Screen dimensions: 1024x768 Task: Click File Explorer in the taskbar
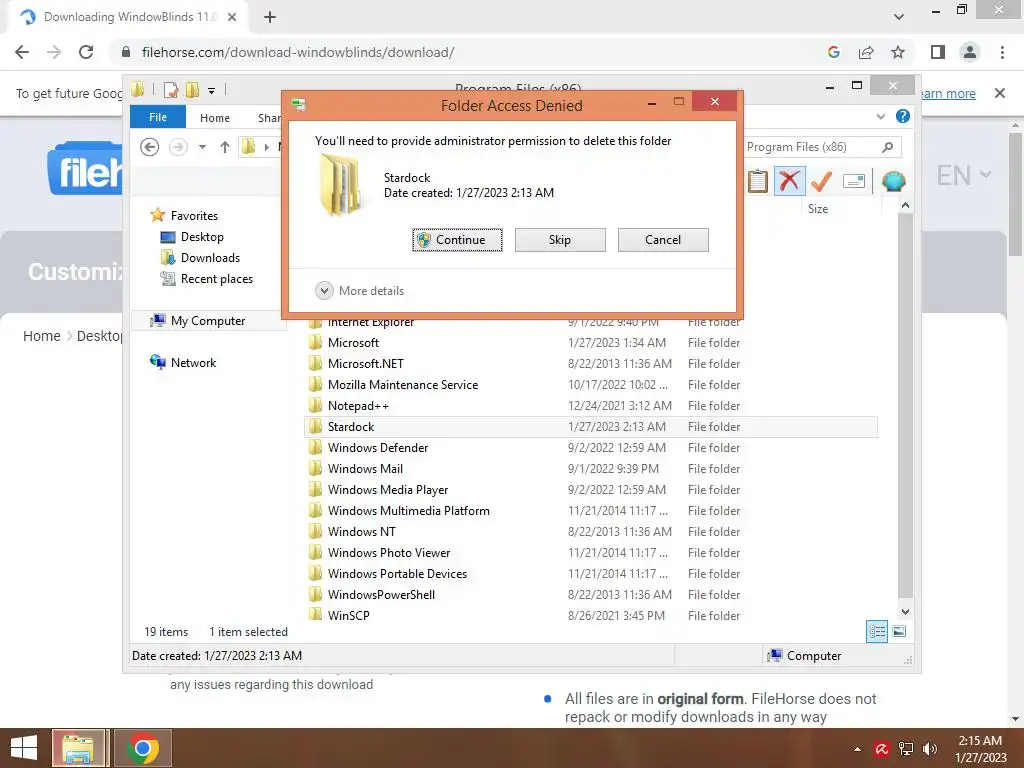coord(78,748)
